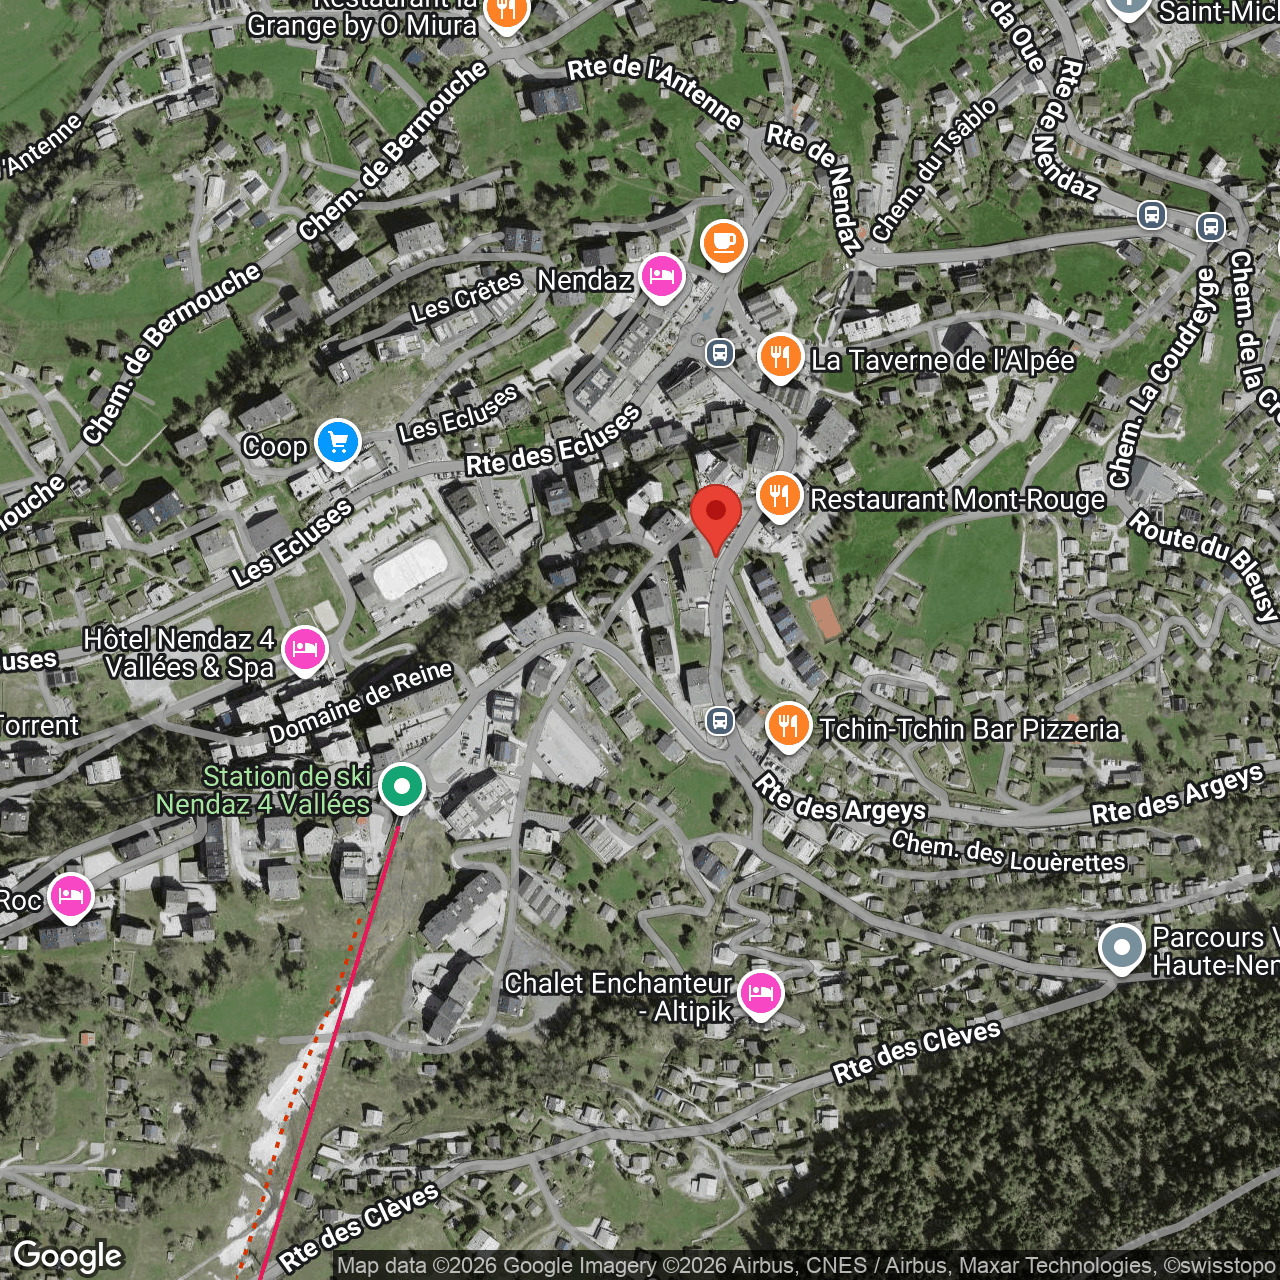Screen dimensions: 1280x1280
Task: Click the Restaurant Mont-Rouge text label
Action: coord(957,499)
